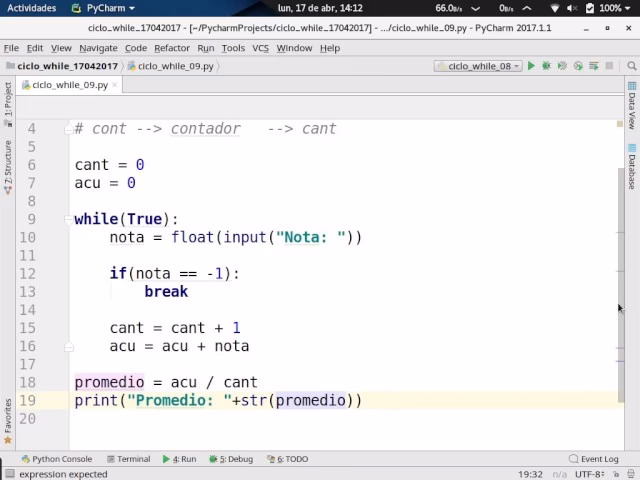
Task: Click the 66.0 B/s network speed indicator
Action: point(449,8)
